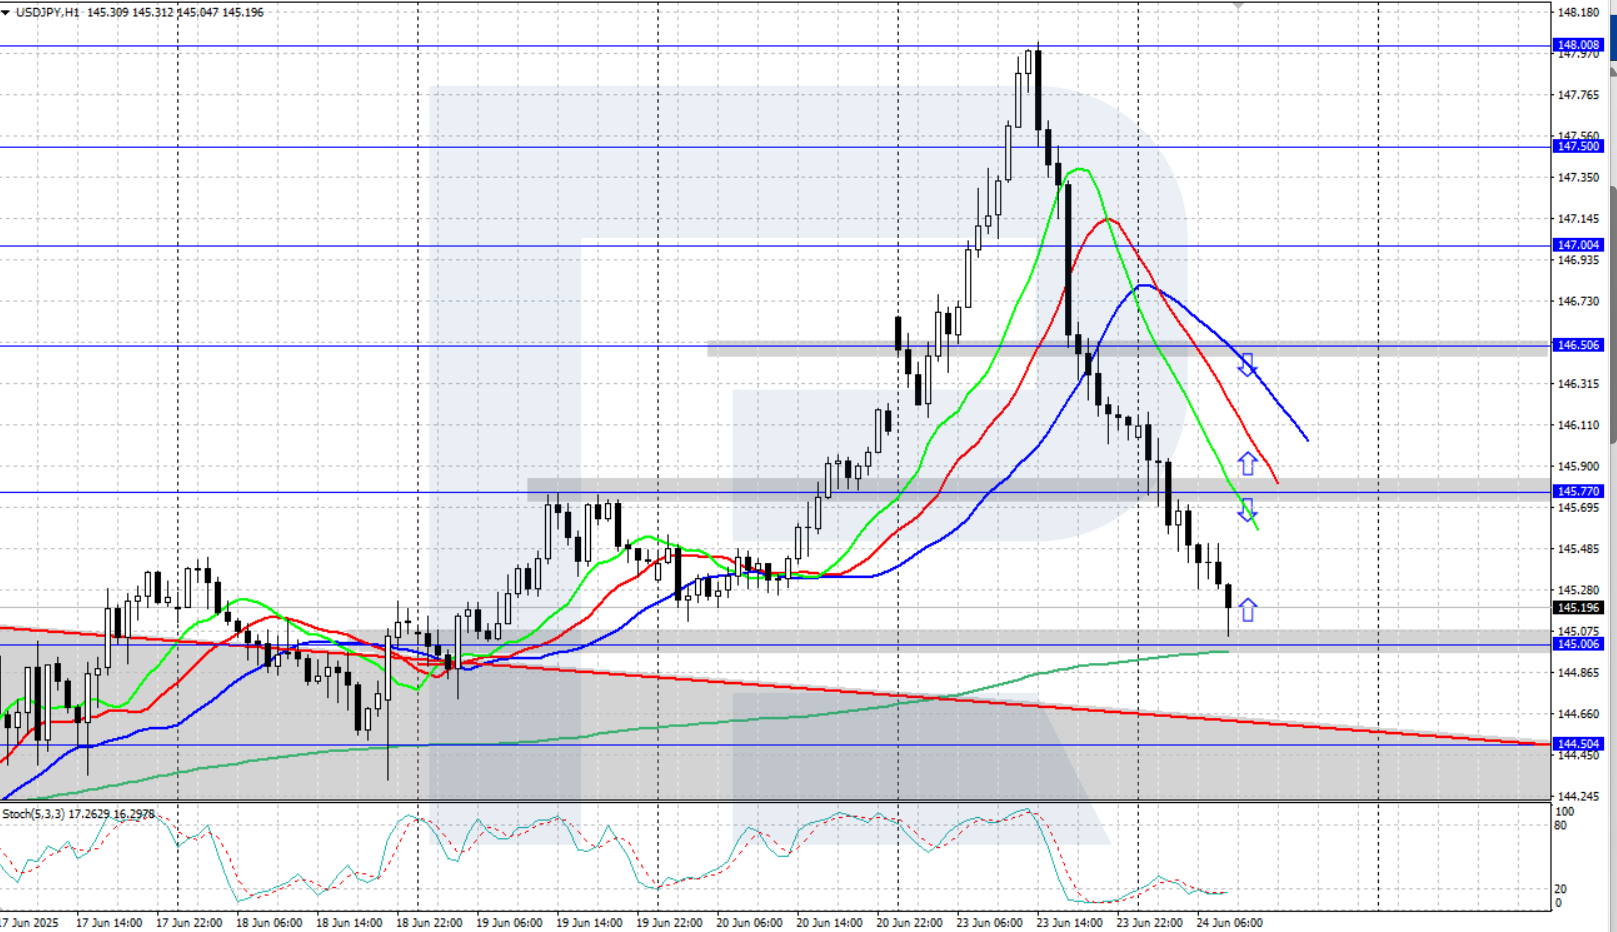The width and height of the screenshot is (1617, 932).
Task: Click the 17 Jun 2025 date label
Action: point(29,923)
